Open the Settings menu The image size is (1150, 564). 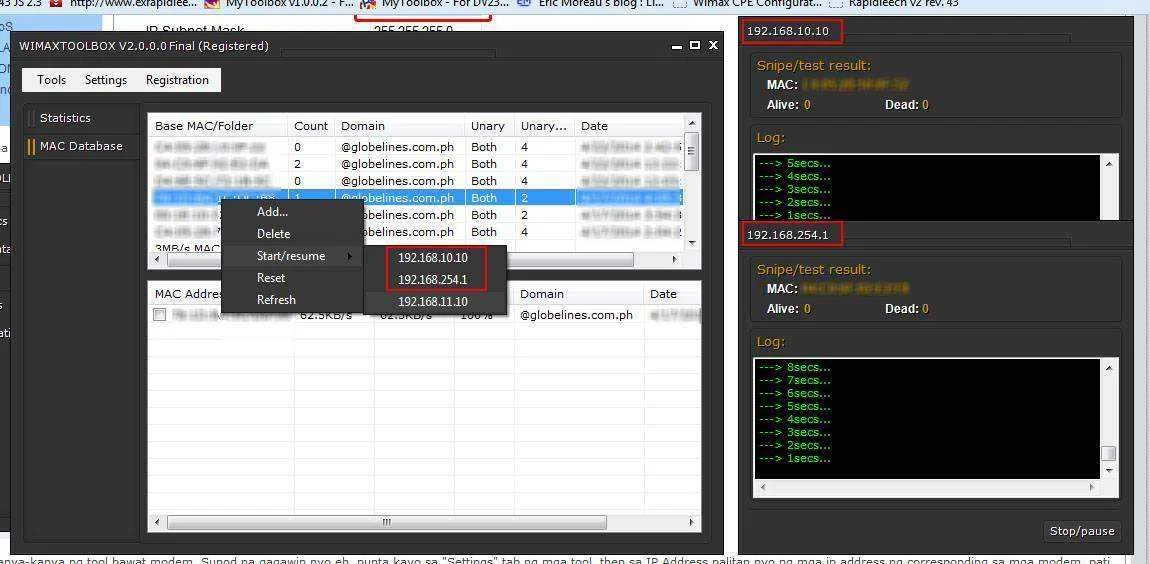[106, 80]
